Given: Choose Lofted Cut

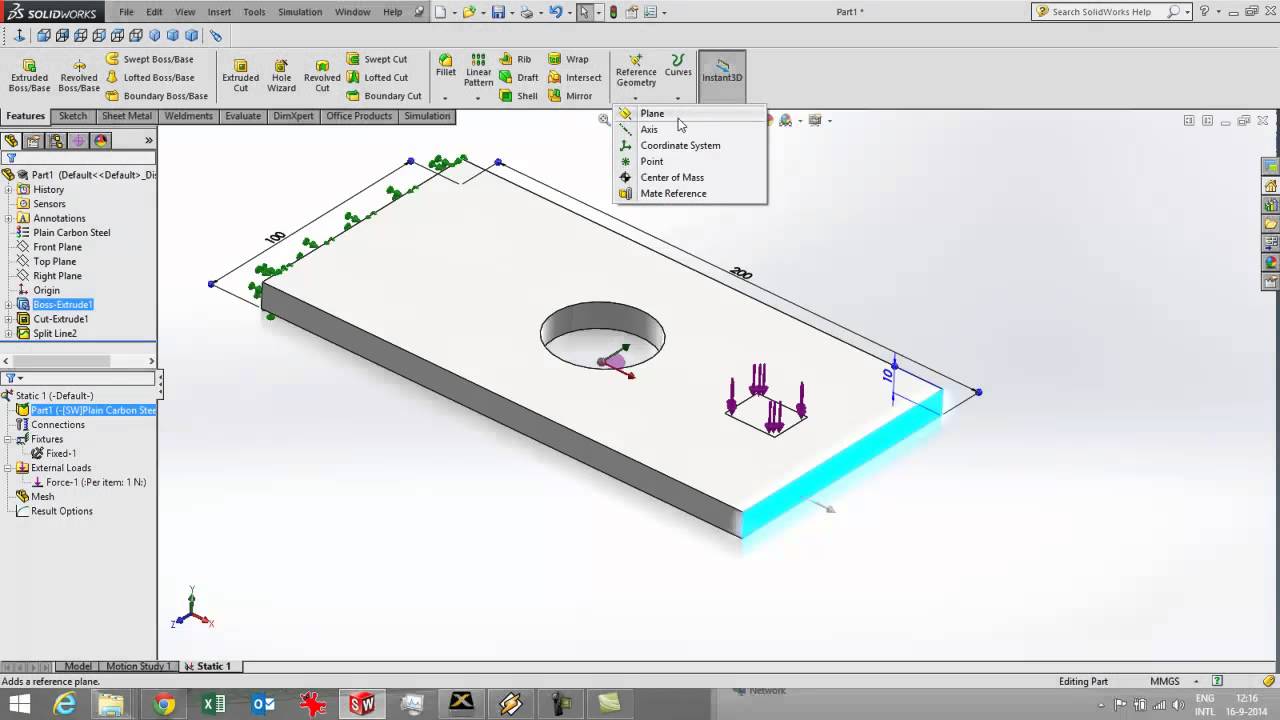Looking at the screenshot, I should point(377,77).
